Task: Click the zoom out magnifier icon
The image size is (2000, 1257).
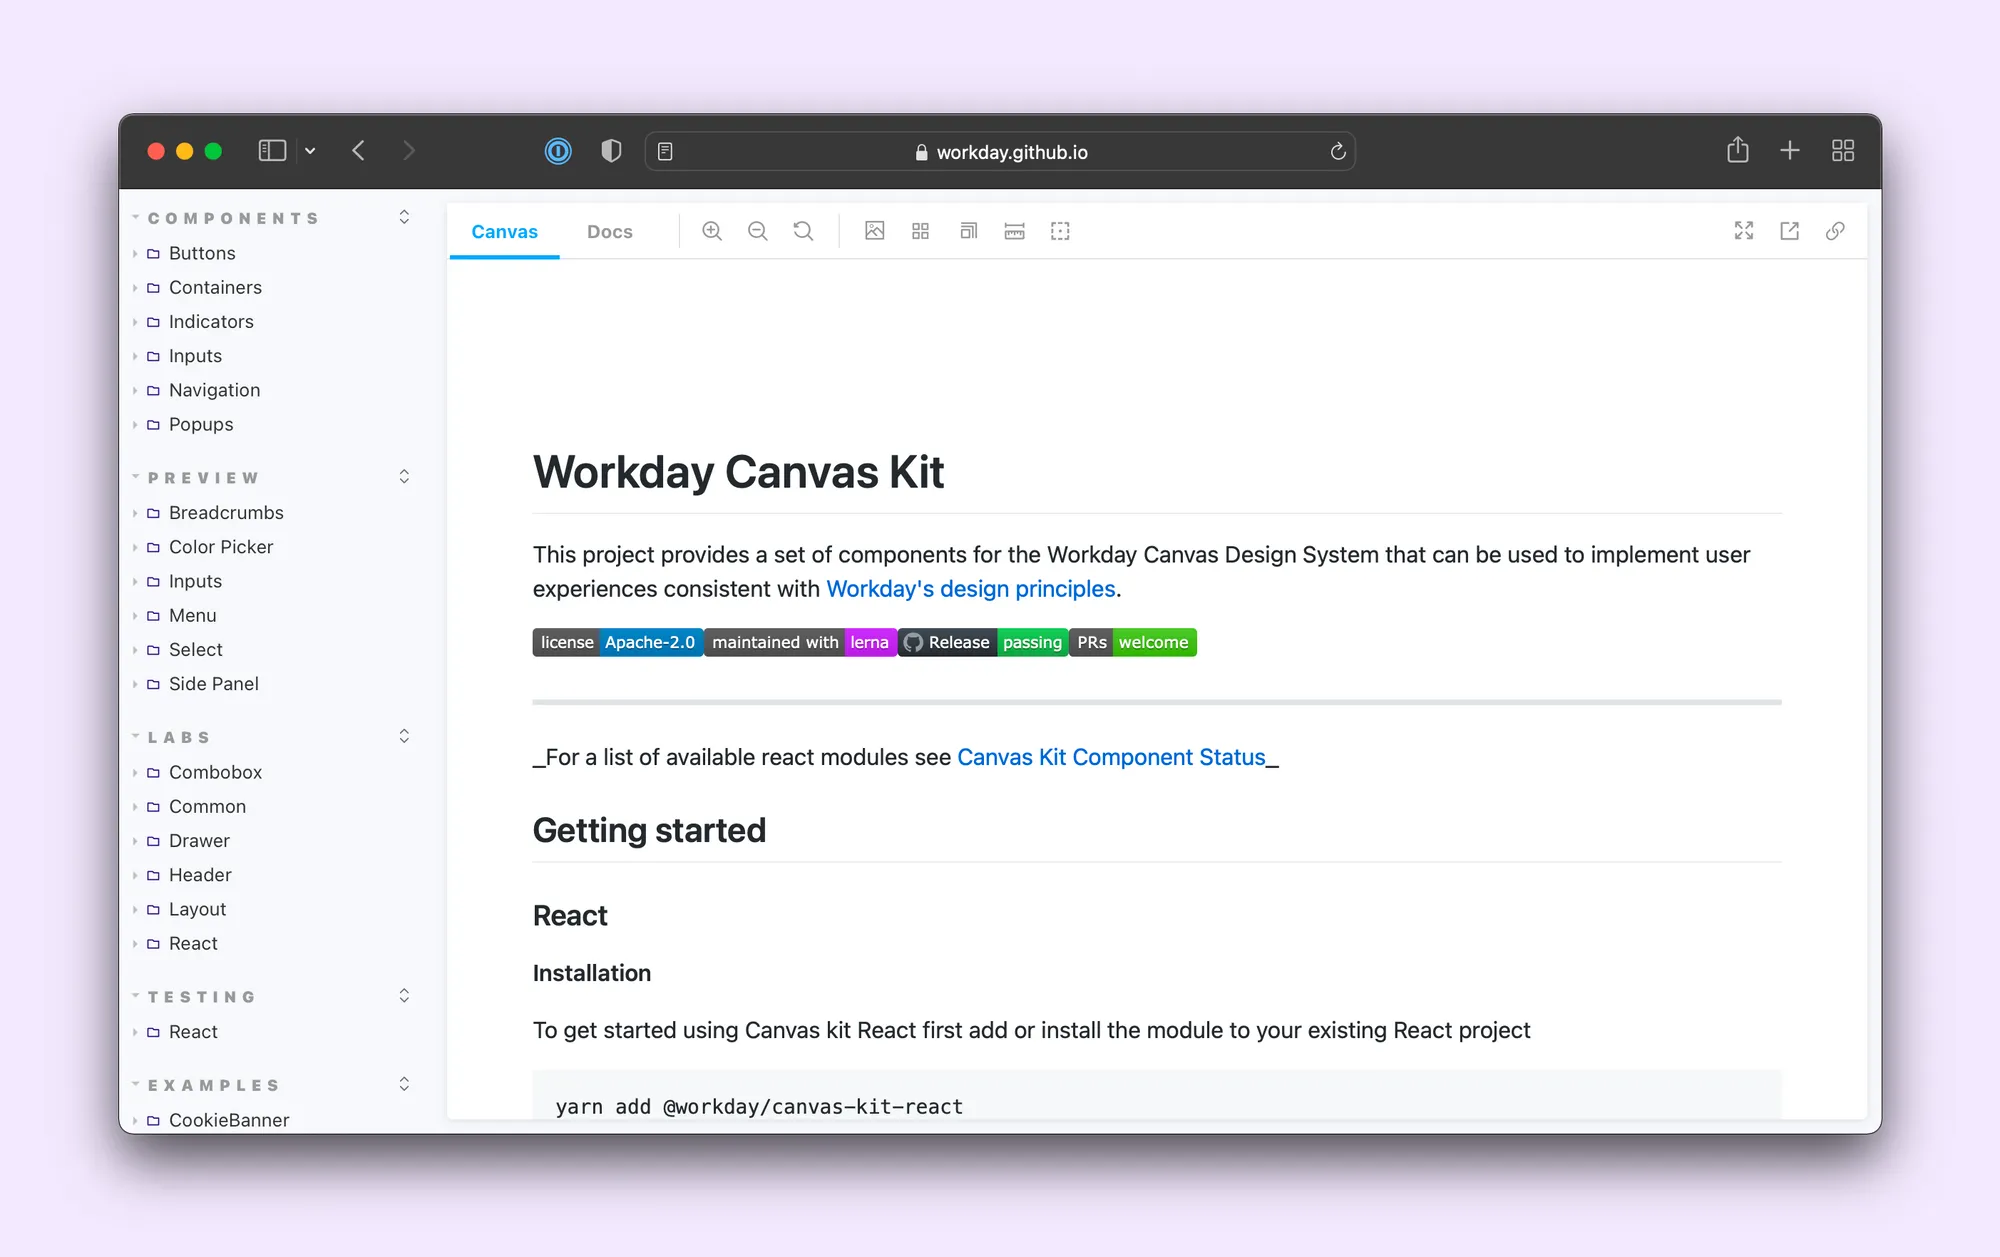Action: pyautogui.click(x=758, y=231)
